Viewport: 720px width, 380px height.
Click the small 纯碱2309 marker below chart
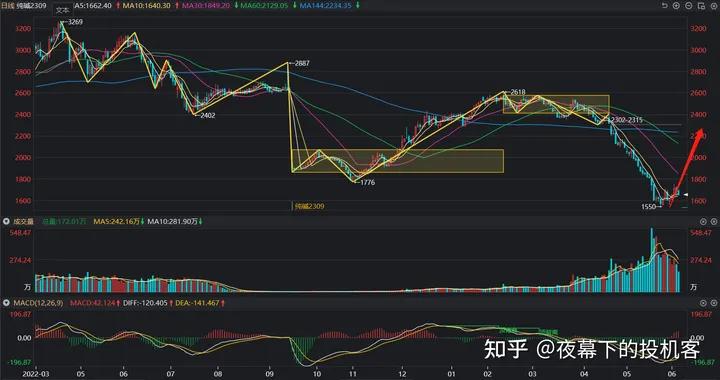pos(309,207)
